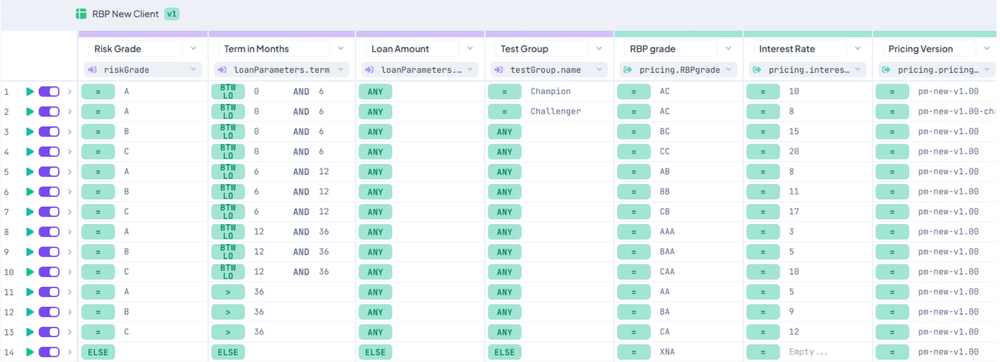Run row 1 with the play icon

(30, 92)
